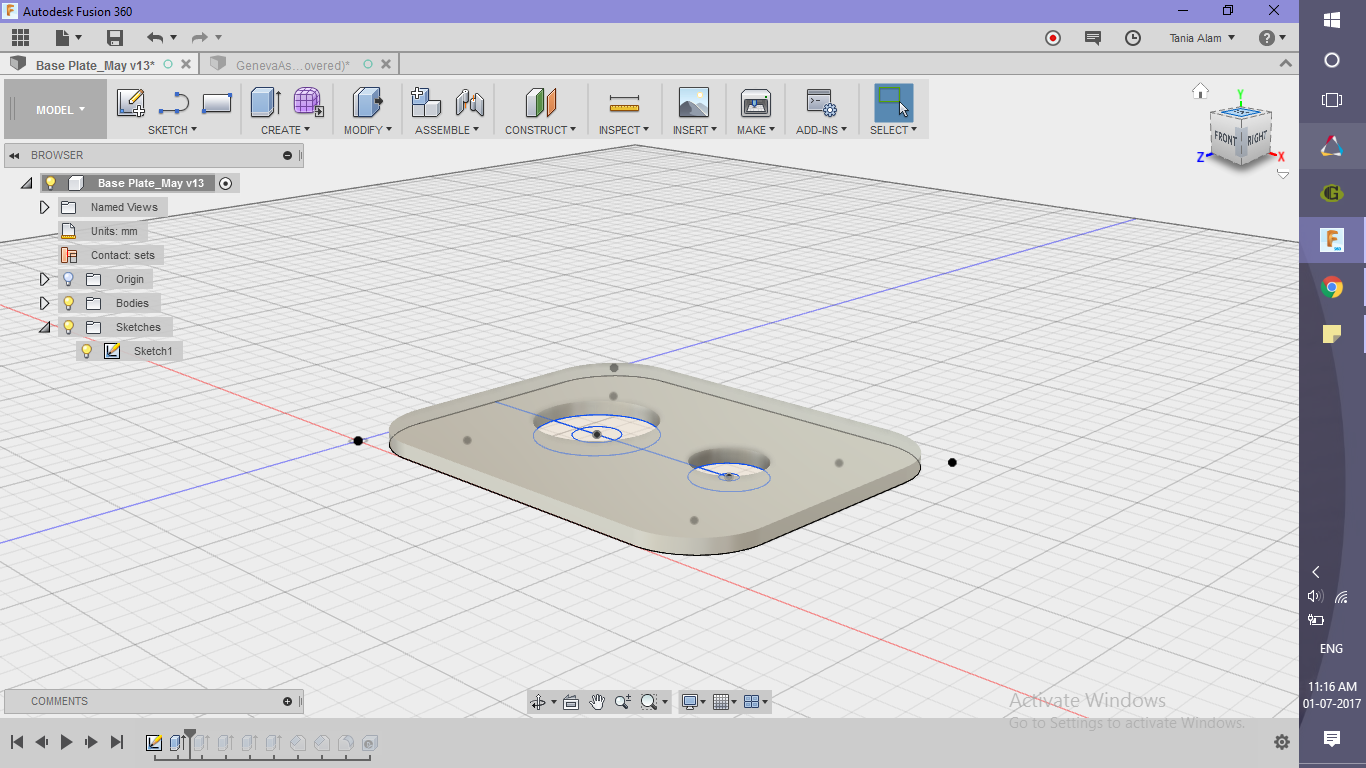
Task: Open the Help question mark menu
Action: click(1272, 38)
